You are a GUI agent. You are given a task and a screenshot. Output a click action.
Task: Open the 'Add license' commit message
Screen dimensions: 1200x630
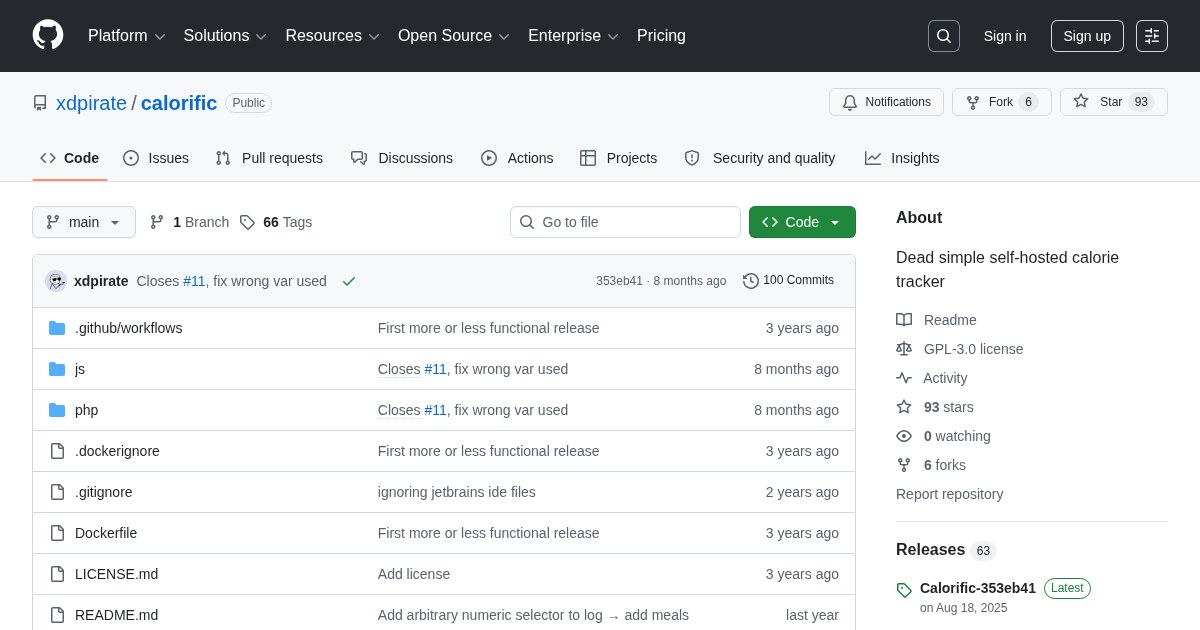point(414,574)
